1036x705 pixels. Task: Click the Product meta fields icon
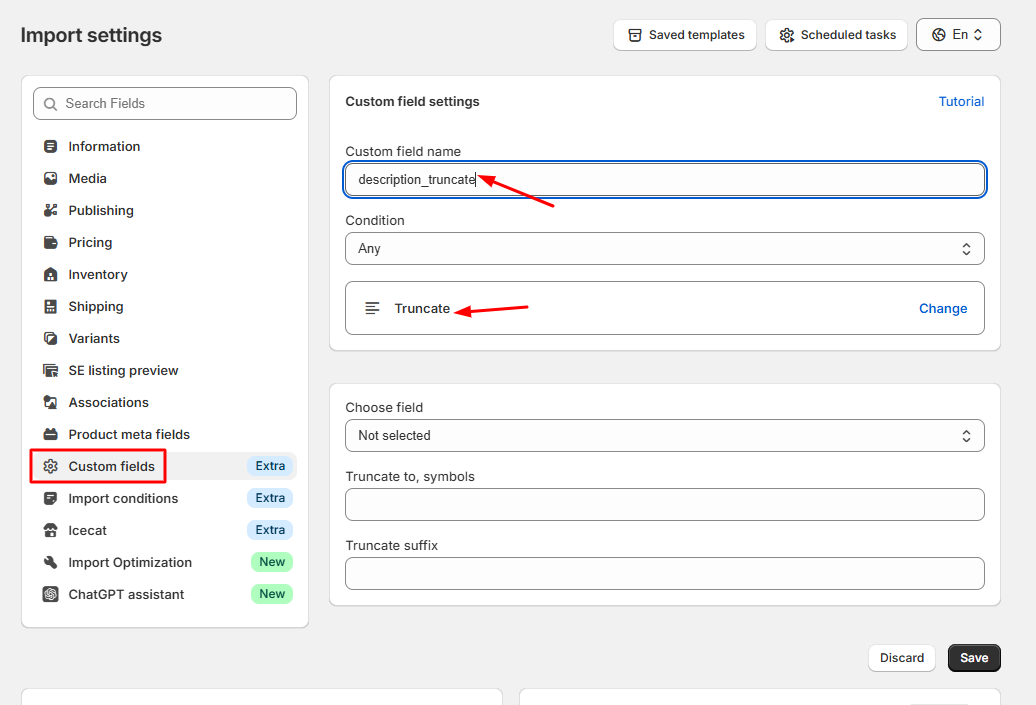pyautogui.click(x=50, y=434)
